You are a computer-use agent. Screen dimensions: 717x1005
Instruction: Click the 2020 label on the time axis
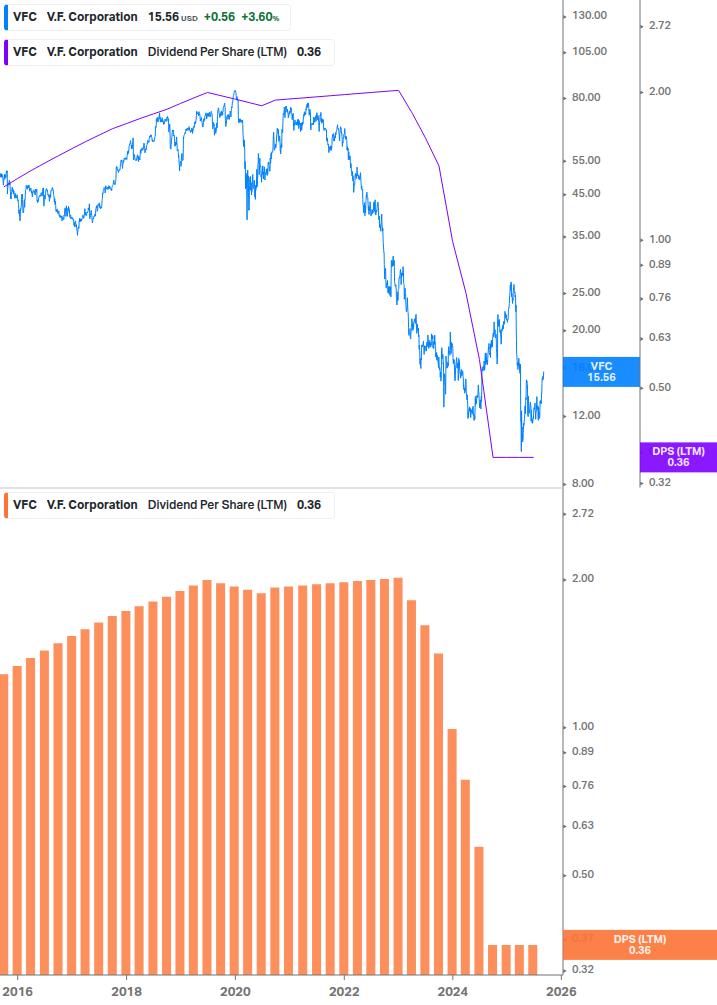(x=235, y=992)
